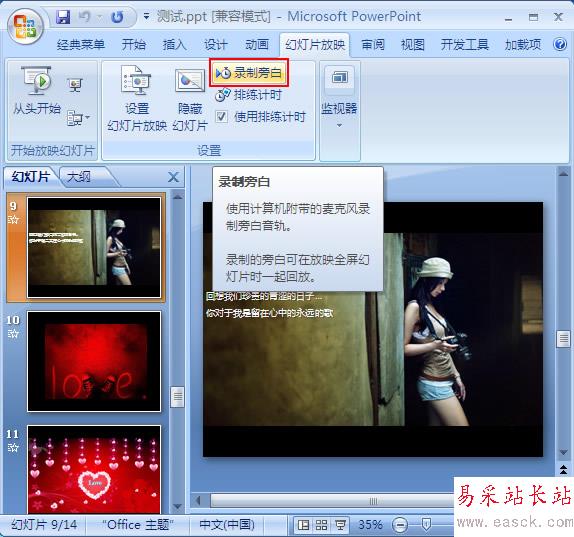Click thumbnail pane scroll down arrow
The height and width of the screenshot is (537, 574).
point(178,507)
